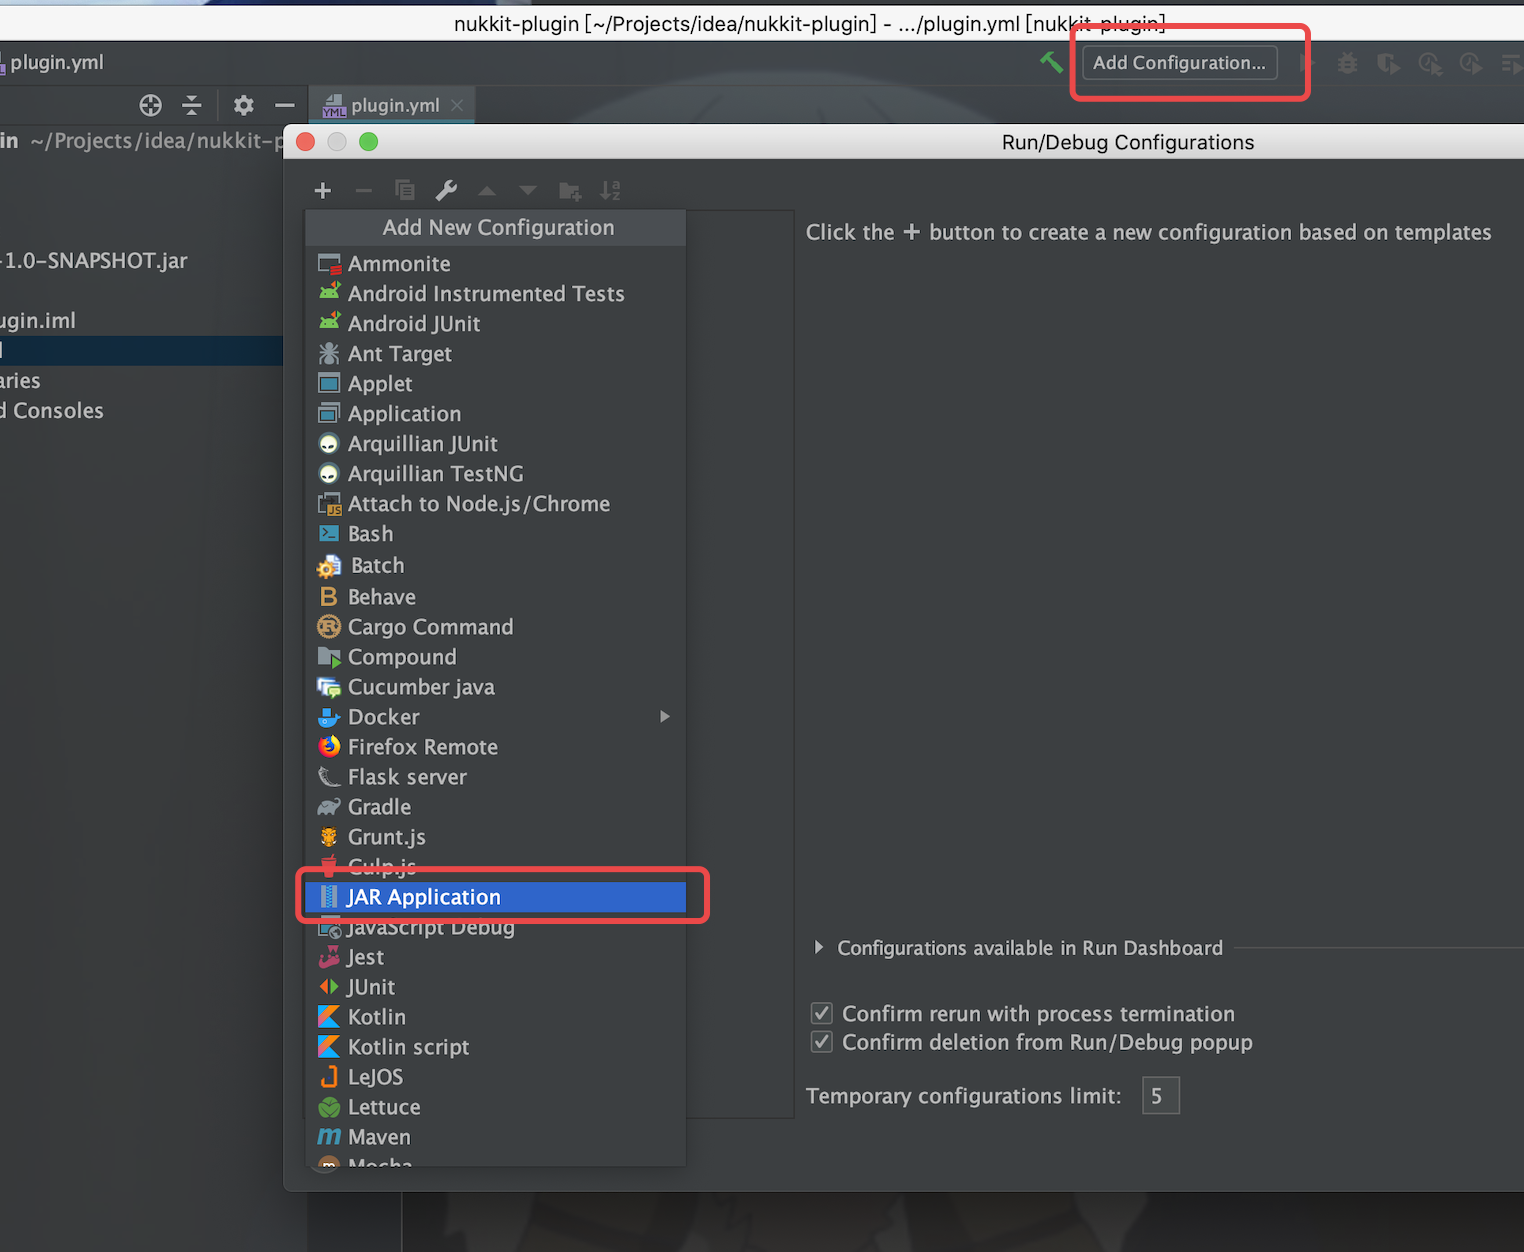Image resolution: width=1524 pixels, height=1252 pixels.
Task: Expand Configurations available in Run Dashboard
Action: point(819,947)
